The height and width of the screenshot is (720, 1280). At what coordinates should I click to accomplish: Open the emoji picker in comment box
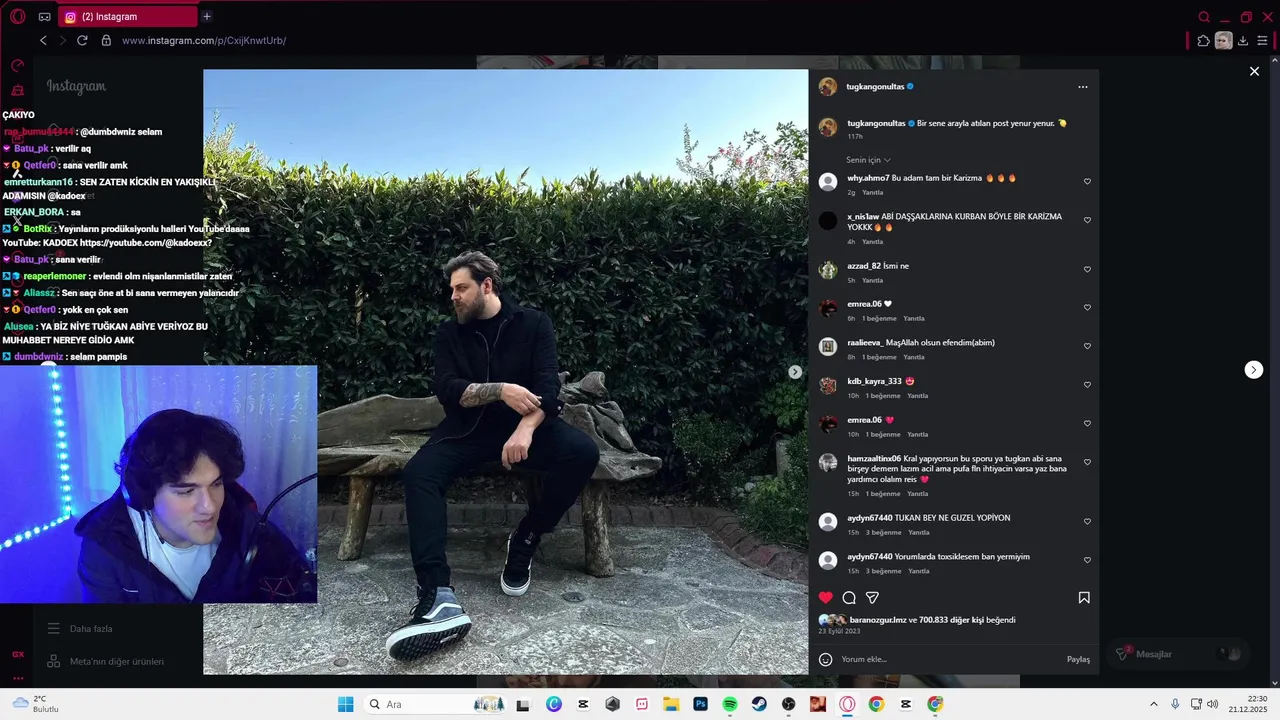[825, 659]
